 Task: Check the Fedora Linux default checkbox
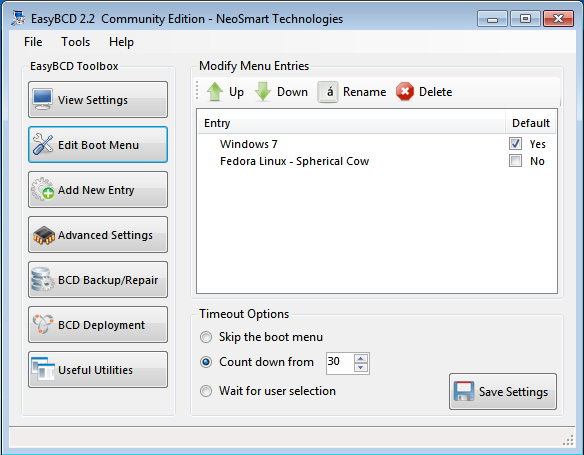(x=515, y=161)
